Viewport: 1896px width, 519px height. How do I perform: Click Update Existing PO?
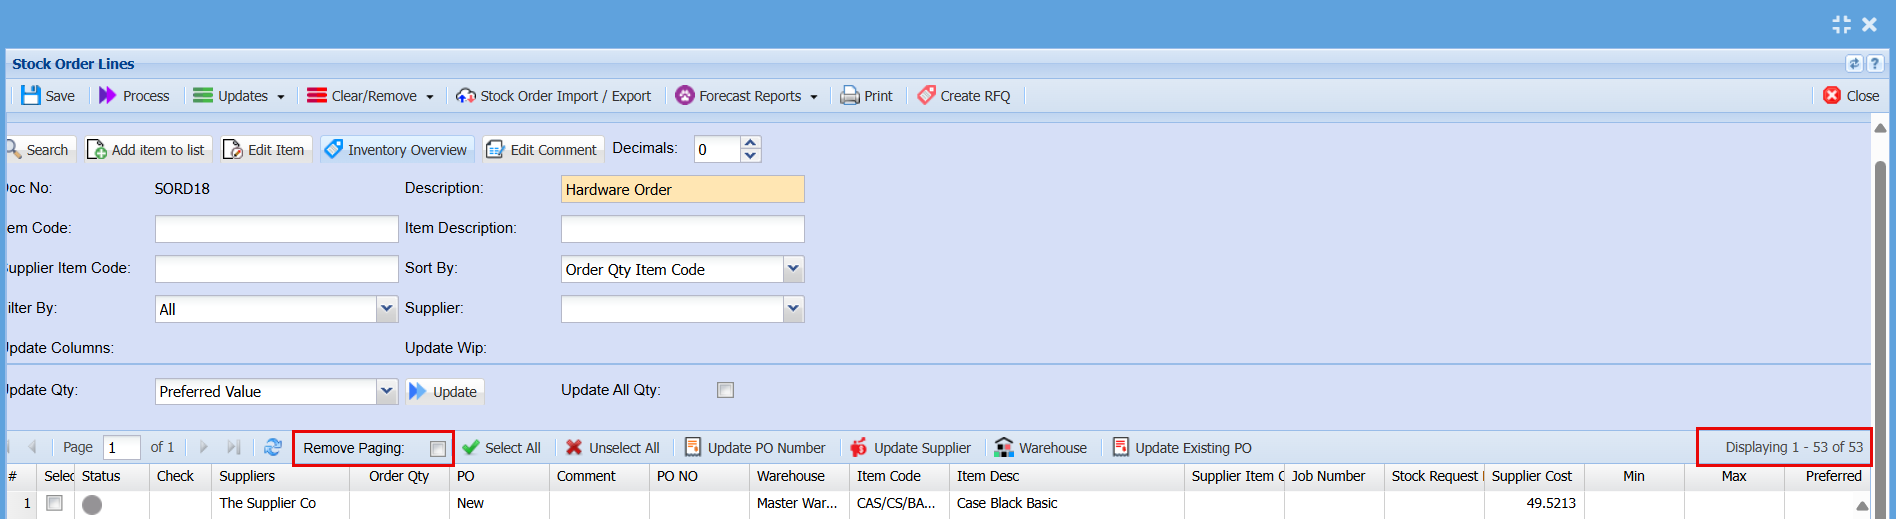(x=1182, y=447)
